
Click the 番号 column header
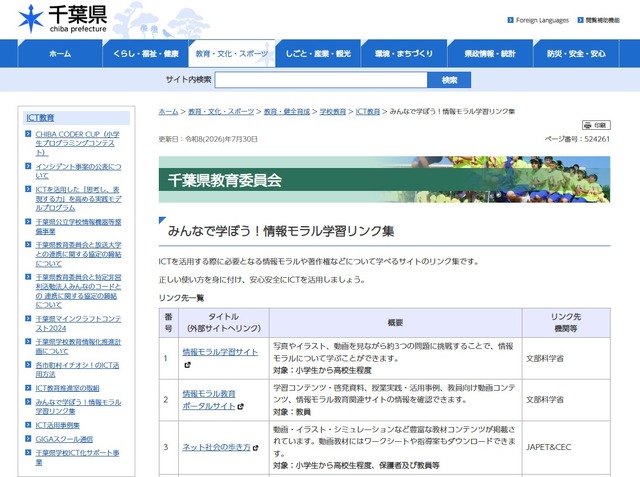pos(169,322)
